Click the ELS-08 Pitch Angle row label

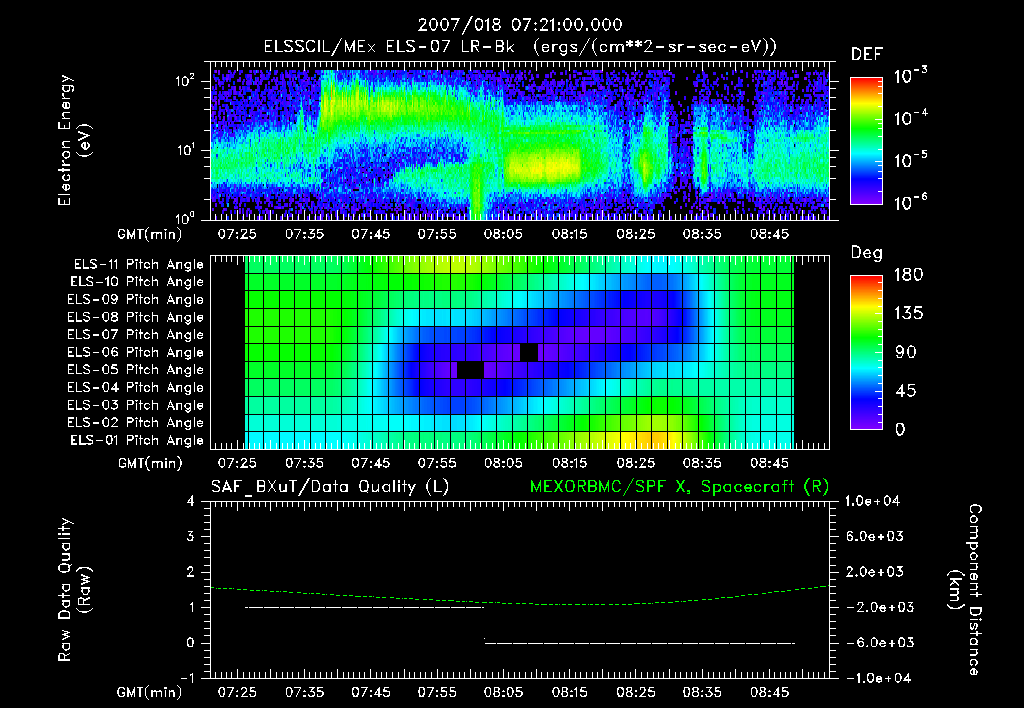[x=136, y=317]
